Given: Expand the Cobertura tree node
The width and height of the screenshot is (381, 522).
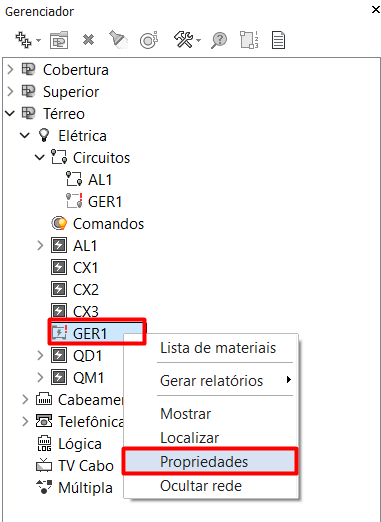Looking at the screenshot, I should tap(10, 70).
